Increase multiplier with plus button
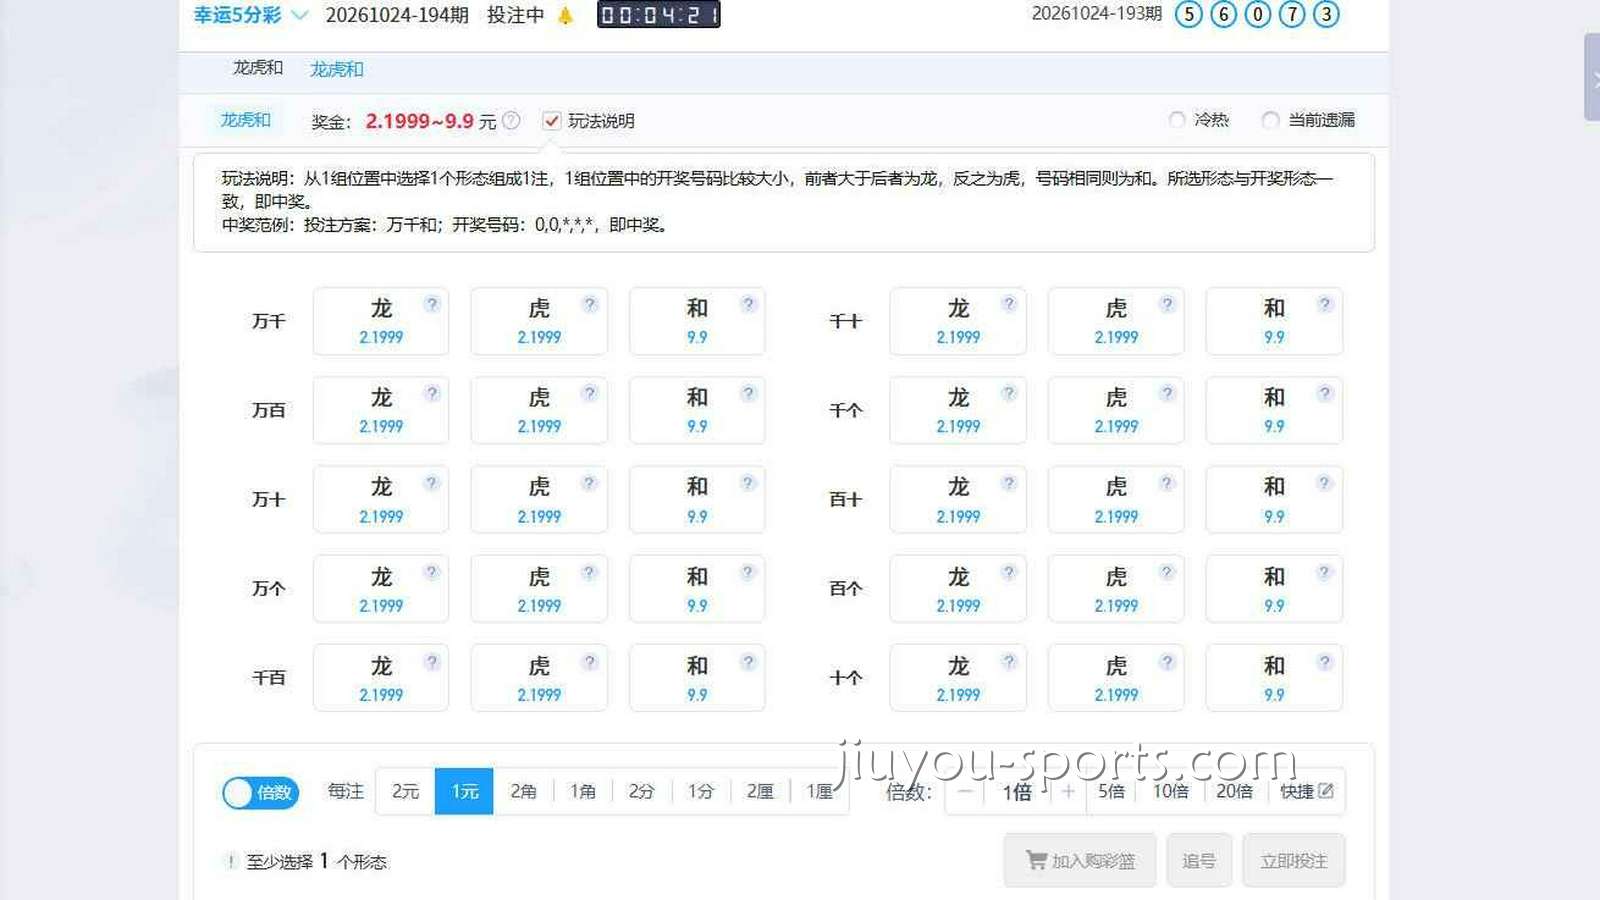The height and width of the screenshot is (900, 1600). click(1067, 791)
